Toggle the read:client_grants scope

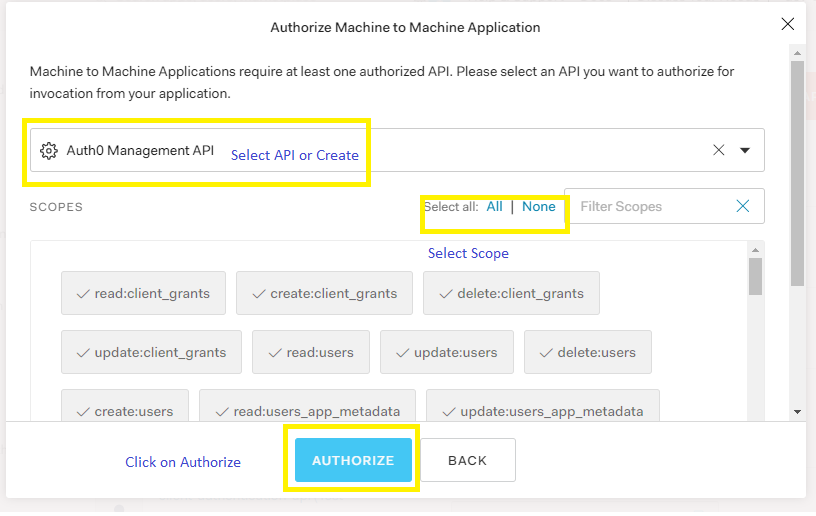click(143, 294)
